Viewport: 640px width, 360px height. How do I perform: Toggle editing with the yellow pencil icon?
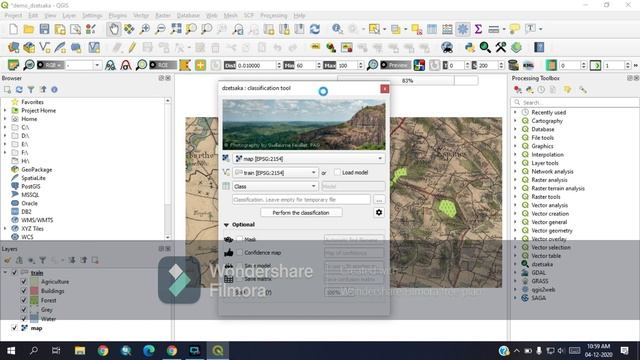[x=132, y=47]
